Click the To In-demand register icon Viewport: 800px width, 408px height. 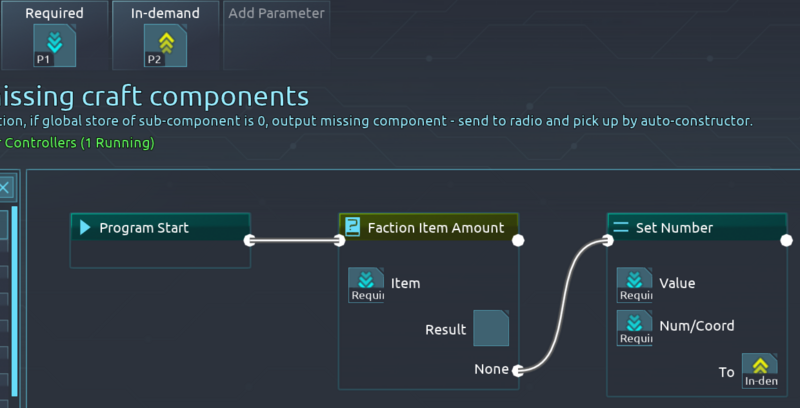coord(760,370)
